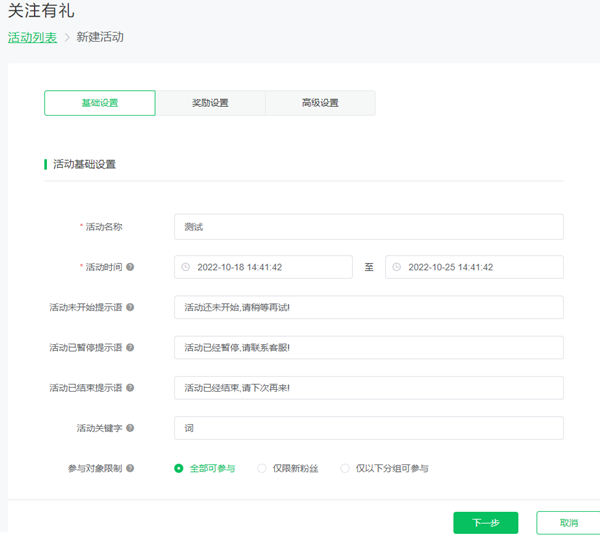This screenshot has height=535, width=600.
Task: Switch to the 高级设置 tab
Action: pyautogui.click(x=320, y=103)
